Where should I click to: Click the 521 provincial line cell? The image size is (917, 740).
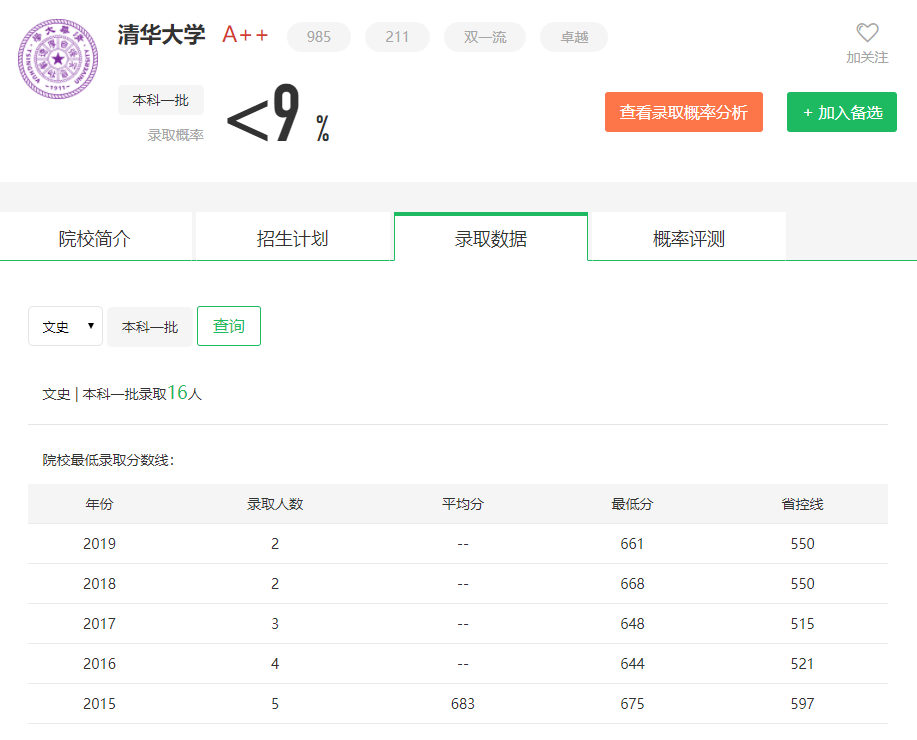802,663
